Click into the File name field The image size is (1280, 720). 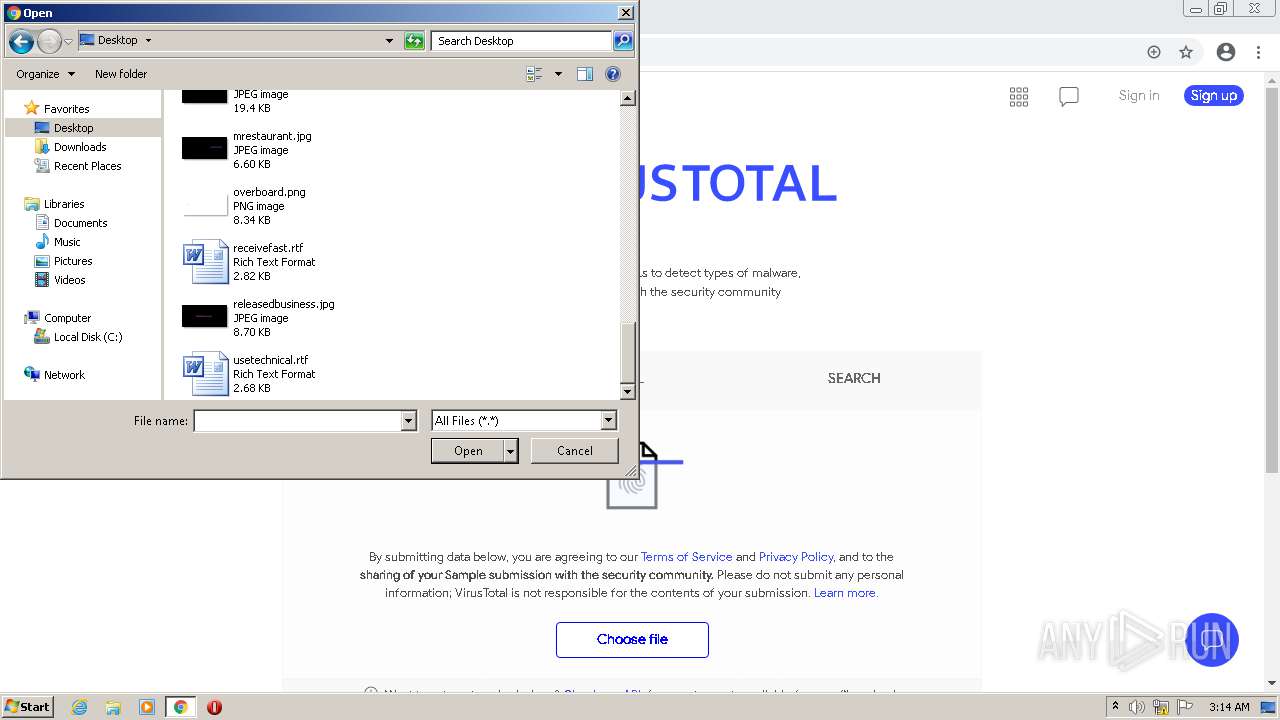coord(297,421)
